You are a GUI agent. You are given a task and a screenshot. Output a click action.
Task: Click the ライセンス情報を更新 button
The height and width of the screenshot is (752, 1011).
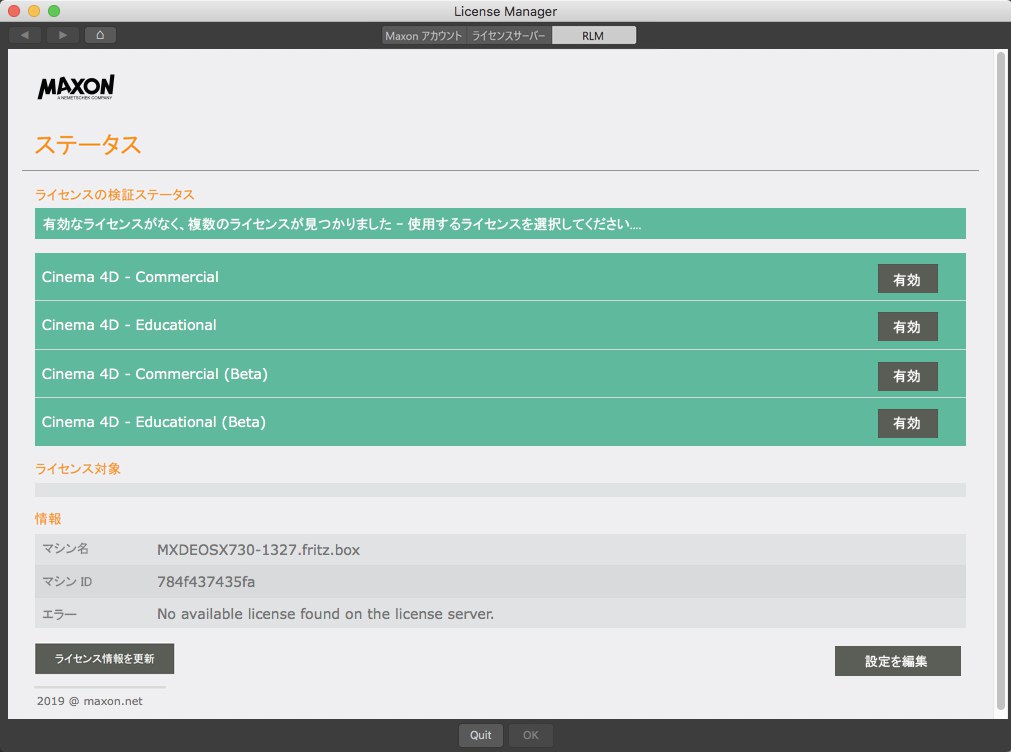pos(104,658)
